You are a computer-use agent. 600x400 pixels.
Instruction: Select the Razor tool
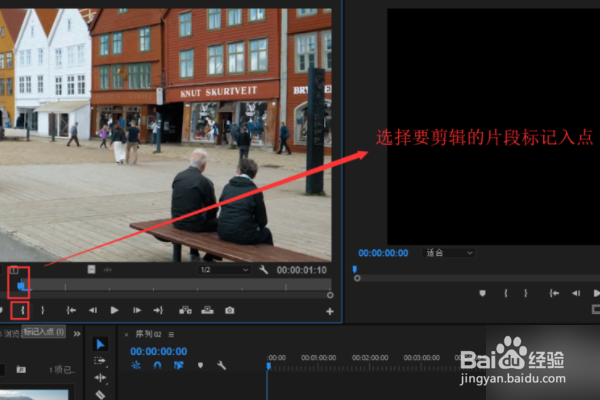(100, 394)
